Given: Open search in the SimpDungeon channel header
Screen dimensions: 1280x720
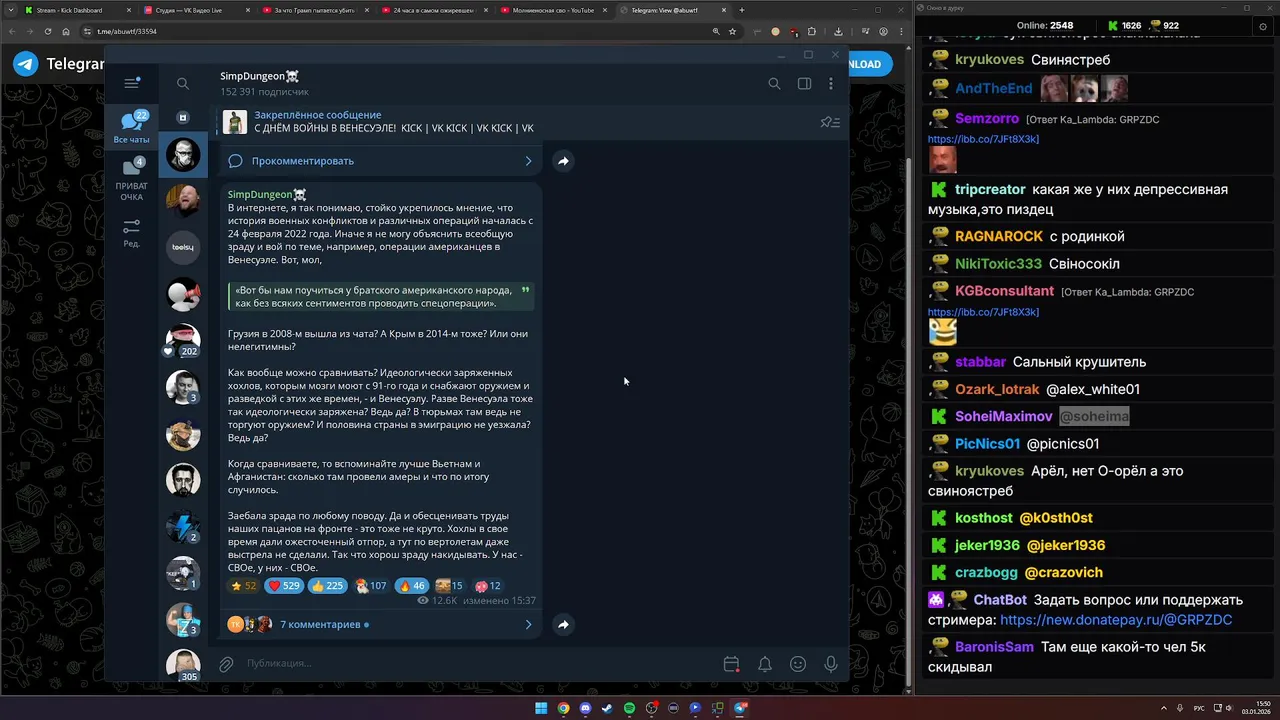Looking at the screenshot, I should 774,84.
